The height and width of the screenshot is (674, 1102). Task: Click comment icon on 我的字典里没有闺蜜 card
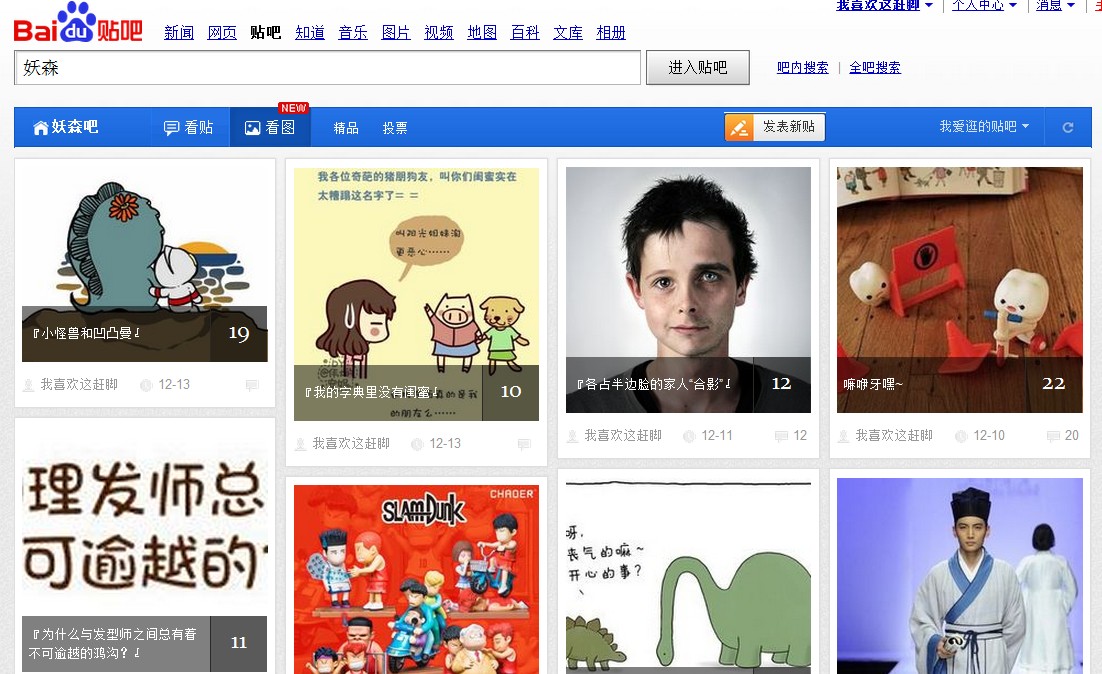pos(524,443)
